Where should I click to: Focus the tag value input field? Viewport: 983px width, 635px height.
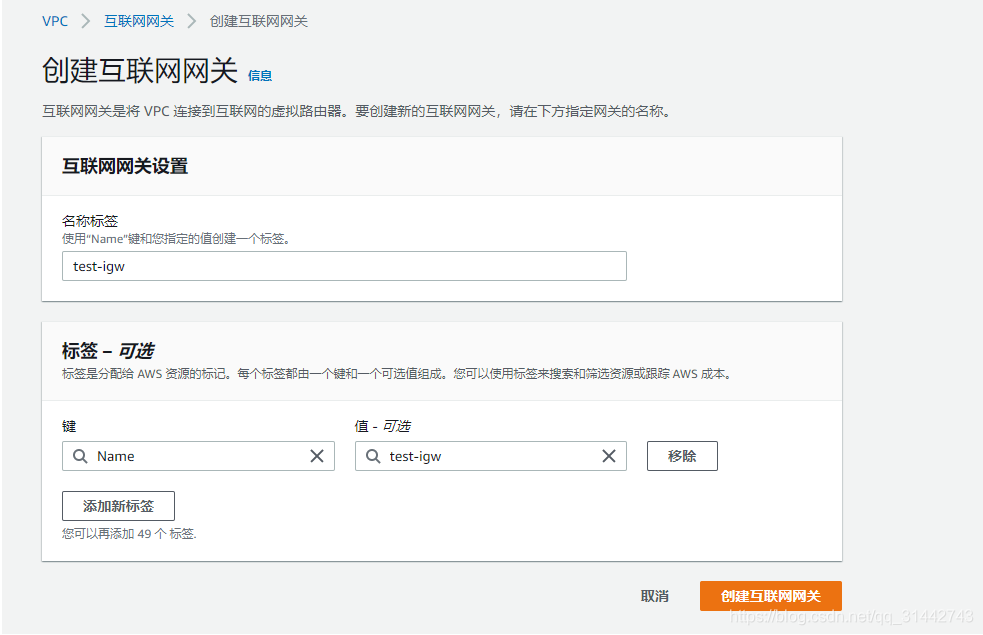491,456
